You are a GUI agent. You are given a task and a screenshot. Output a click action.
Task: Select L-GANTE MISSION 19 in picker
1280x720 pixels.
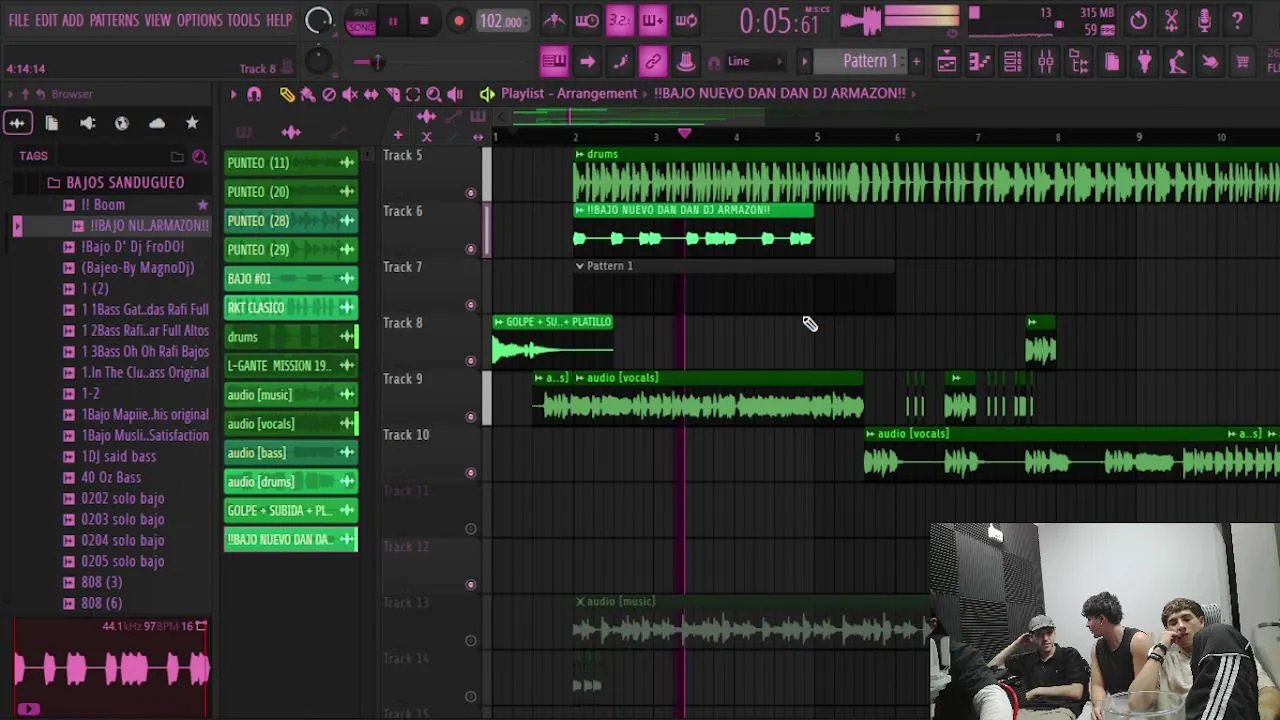[291, 366]
